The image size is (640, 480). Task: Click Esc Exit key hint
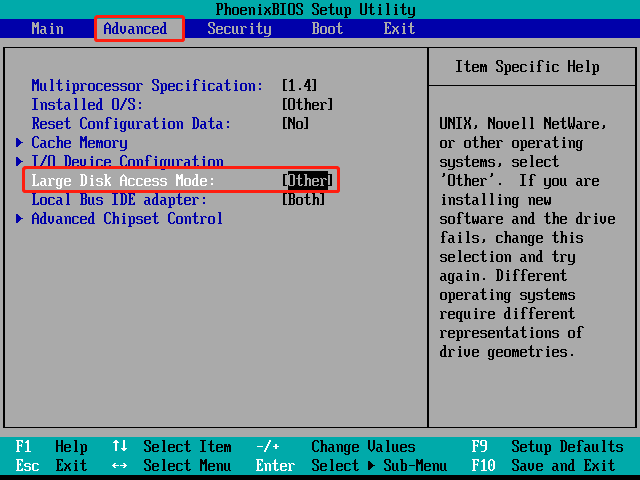click(x=51, y=466)
